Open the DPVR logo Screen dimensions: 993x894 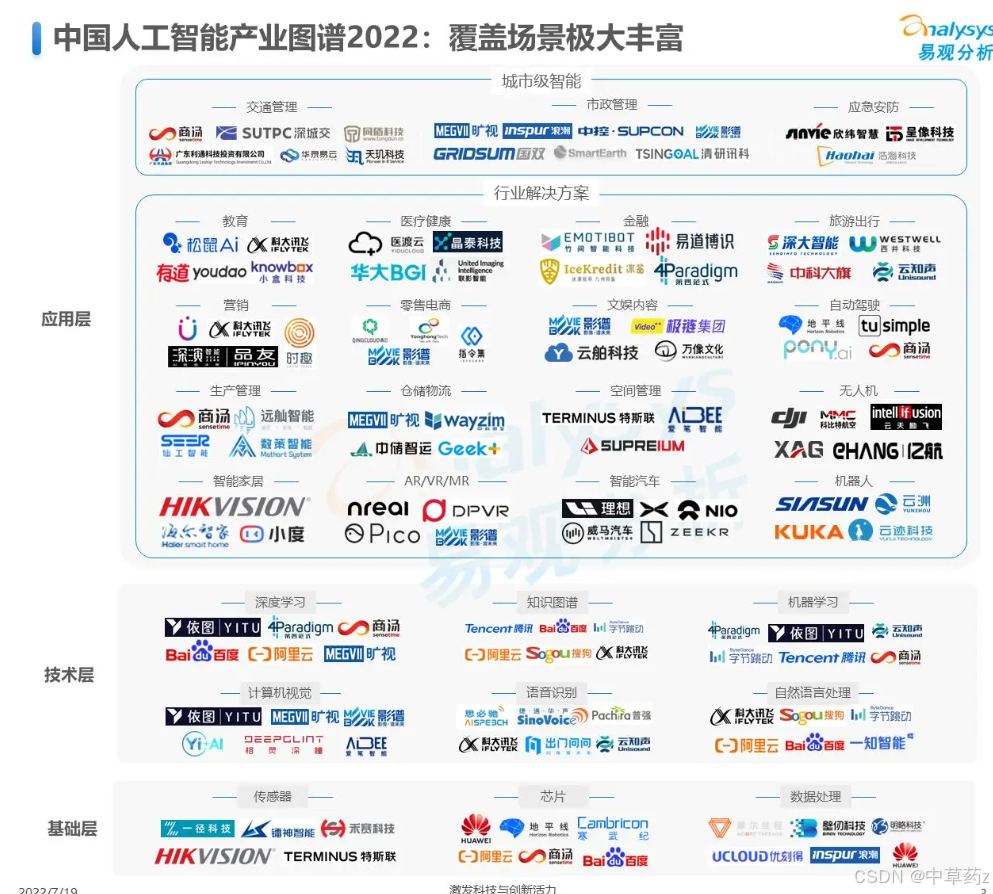465,510
